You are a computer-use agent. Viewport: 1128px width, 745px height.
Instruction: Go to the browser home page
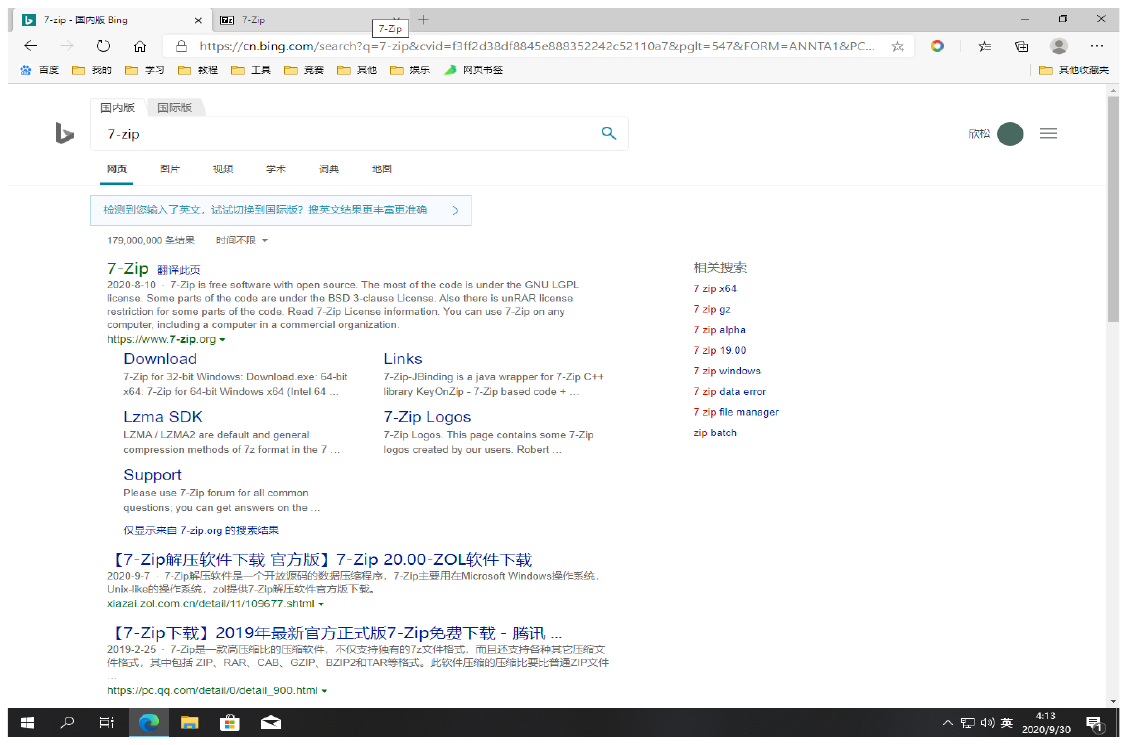click(140, 46)
